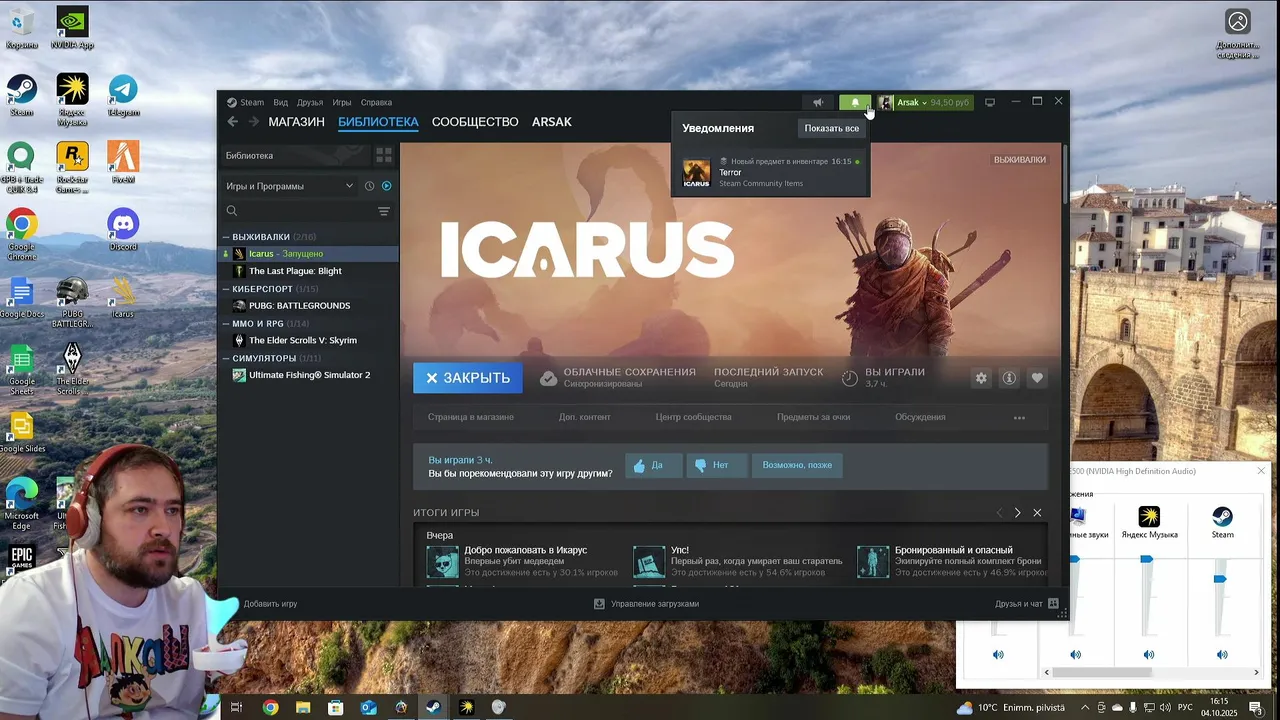Switch library to collections grid view icon
Image resolution: width=1280 pixels, height=720 pixels.
pyautogui.click(x=384, y=155)
